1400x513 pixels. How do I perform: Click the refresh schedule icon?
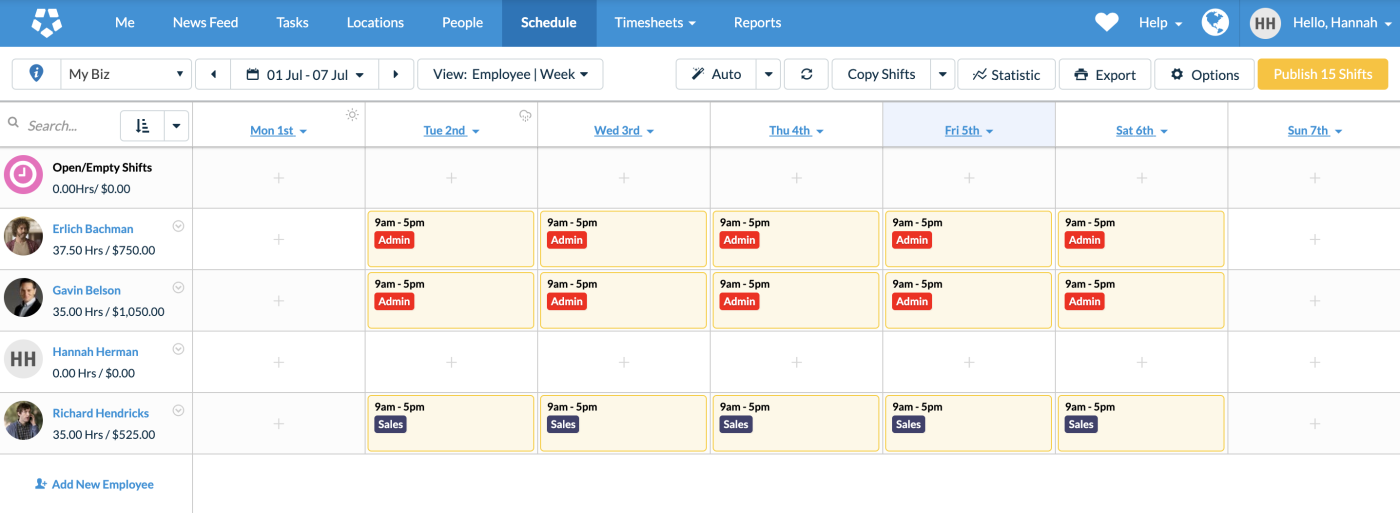pos(806,74)
